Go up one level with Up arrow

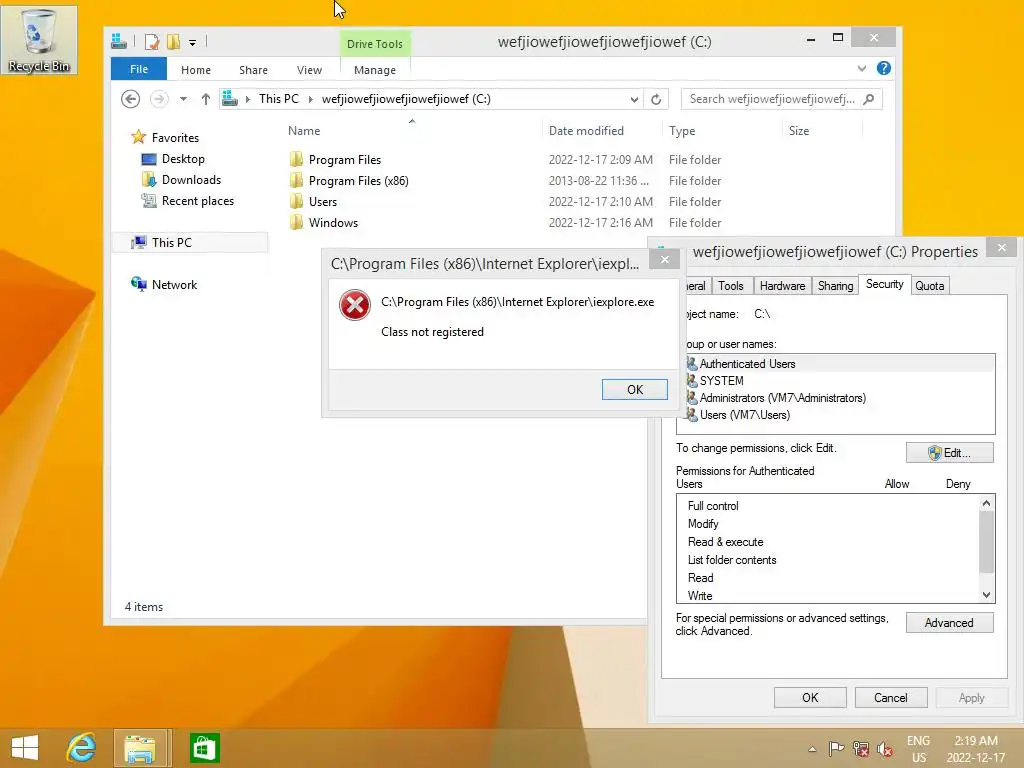(x=206, y=99)
